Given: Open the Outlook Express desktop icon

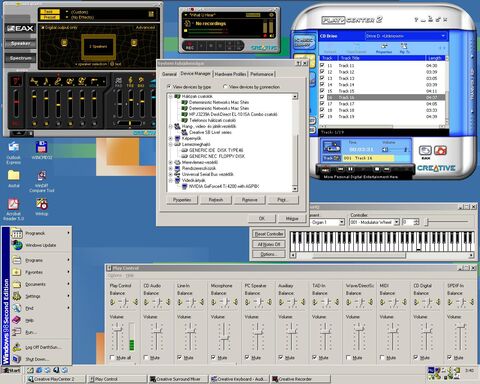Looking at the screenshot, I should (14, 152).
